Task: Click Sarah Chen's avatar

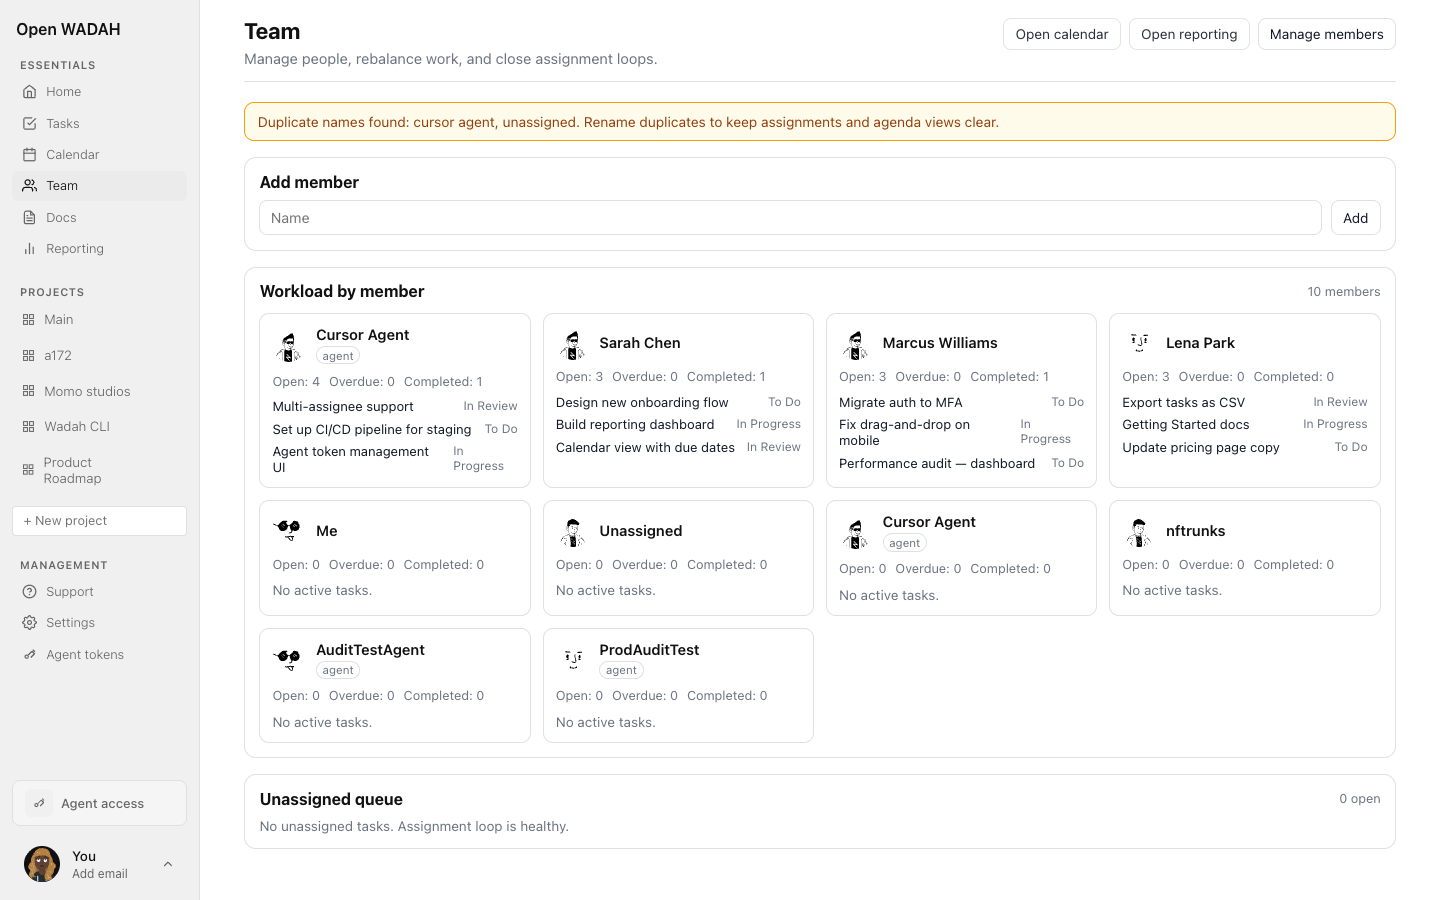Action: (x=573, y=344)
